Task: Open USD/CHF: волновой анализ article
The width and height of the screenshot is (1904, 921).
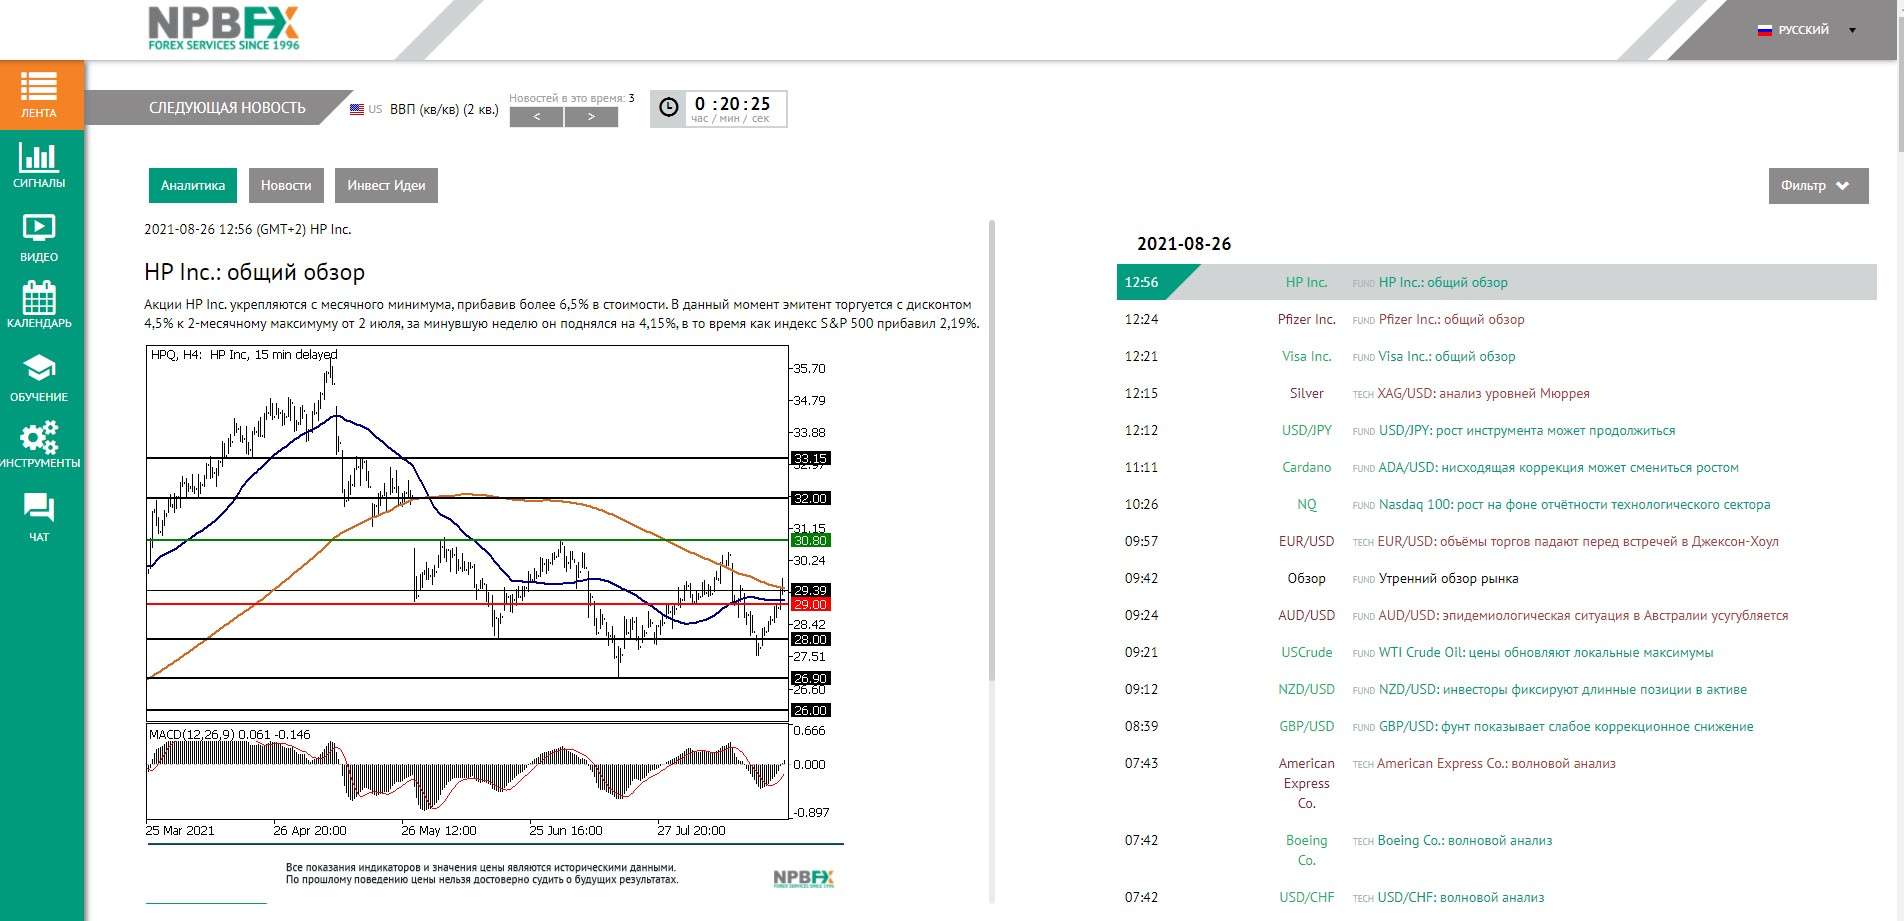Action: pos(1460,897)
